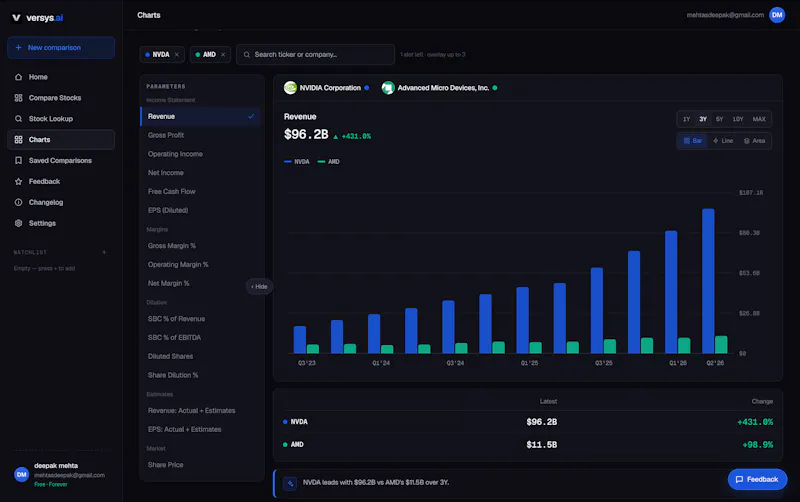Viewport: 800px width, 502px height.
Task: Click the Stock Lookup magnifier icon
Action: (x=18, y=119)
